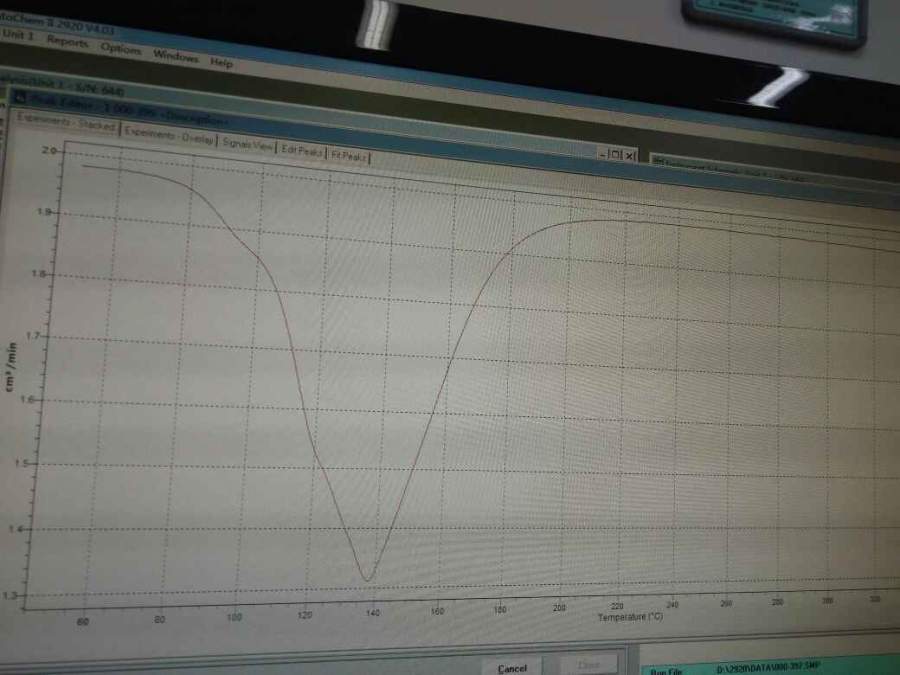Image resolution: width=900 pixels, height=675 pixels.
Task: Click the curve minimum near 140 °C
Action: point(367,579)
